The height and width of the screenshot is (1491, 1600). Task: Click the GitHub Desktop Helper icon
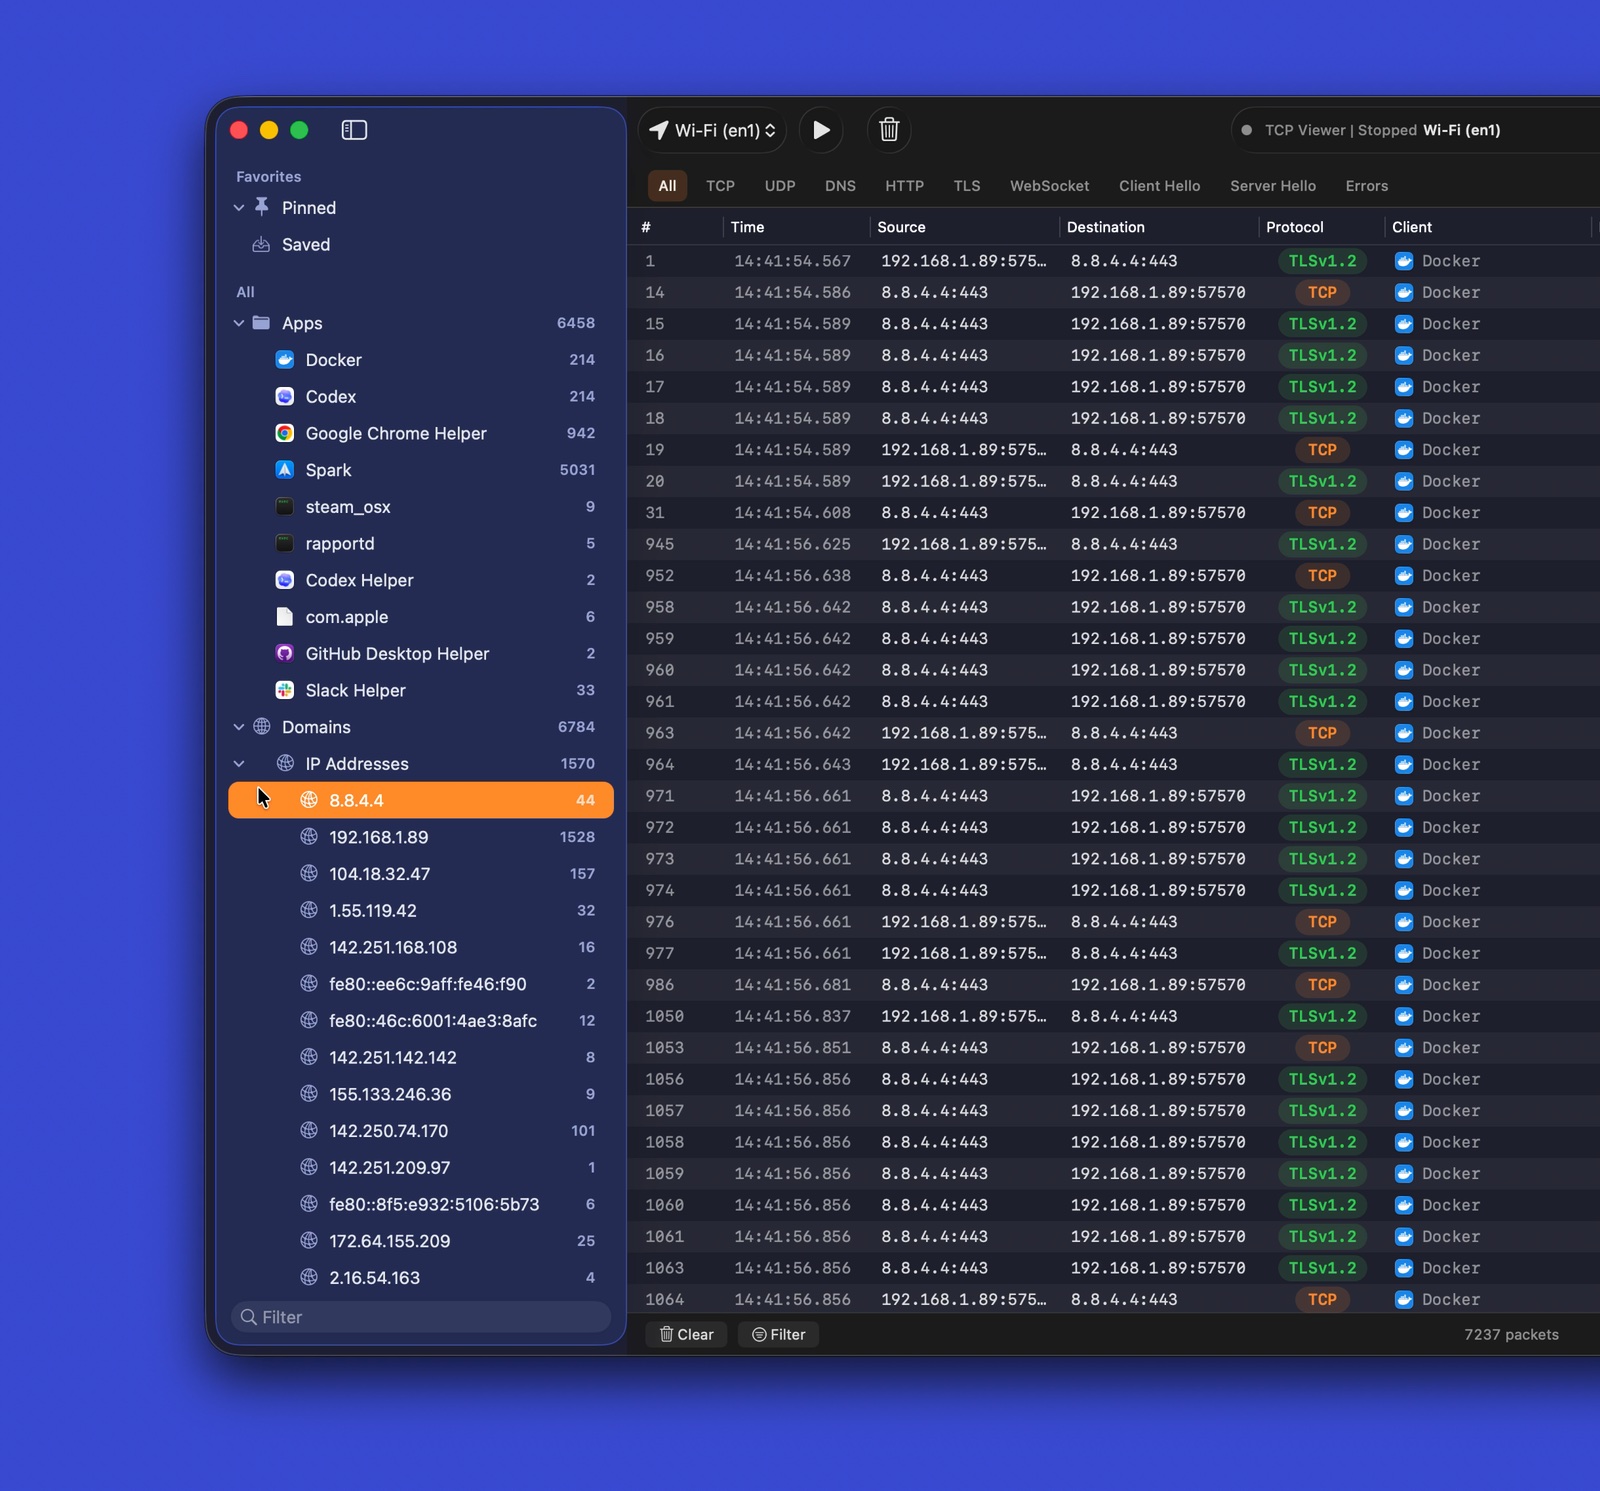pyautogui.click(x=285, y=653)
